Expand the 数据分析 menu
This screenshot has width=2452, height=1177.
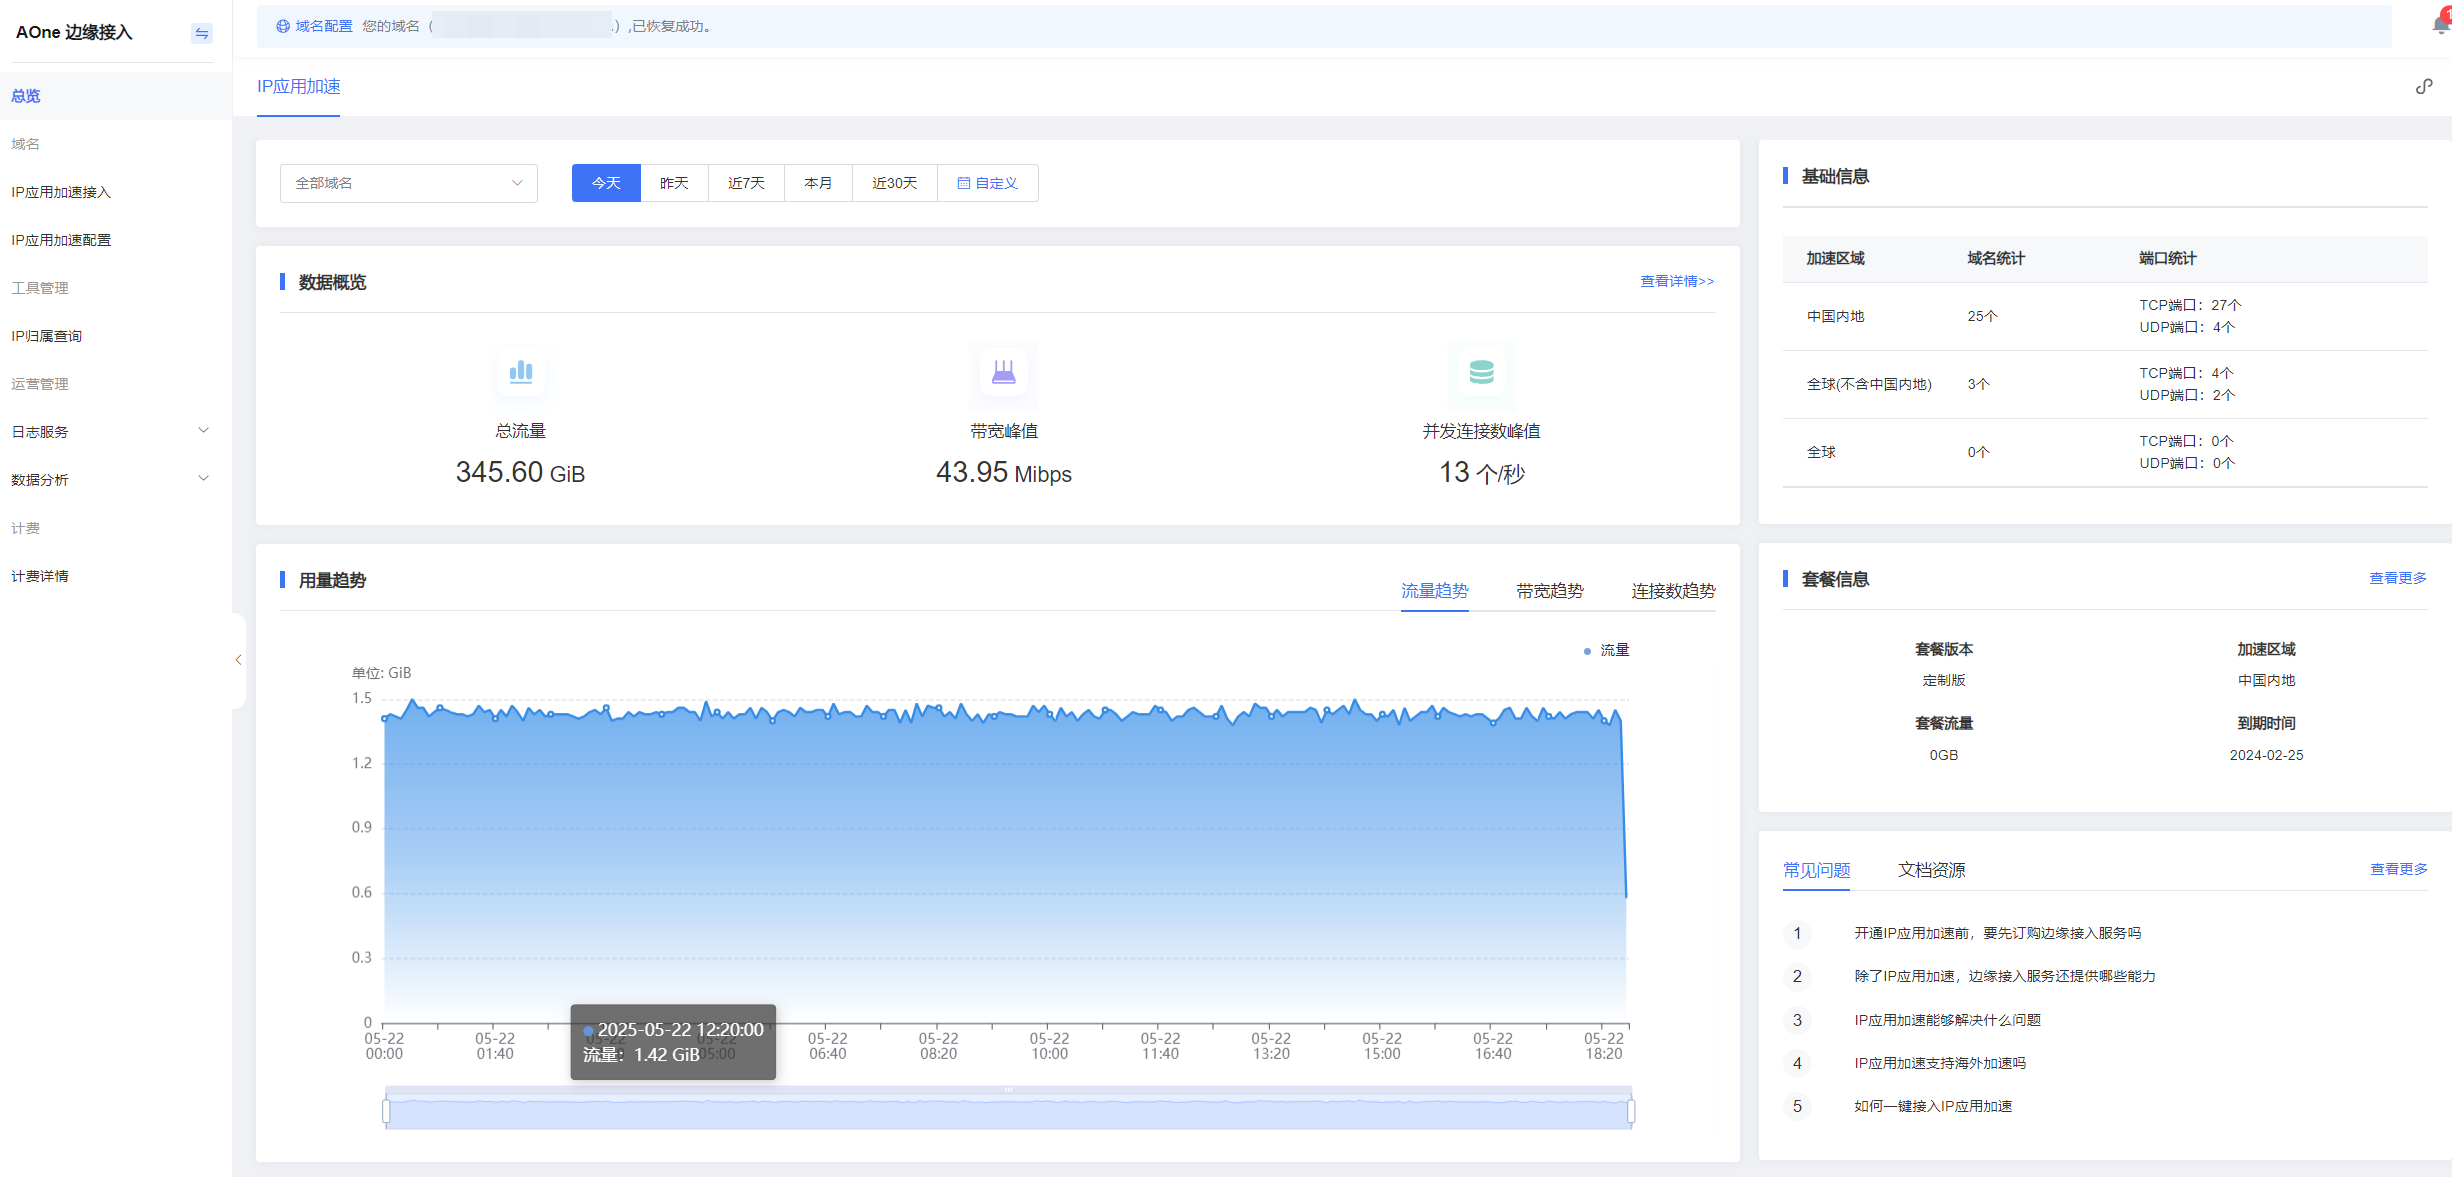110,480
